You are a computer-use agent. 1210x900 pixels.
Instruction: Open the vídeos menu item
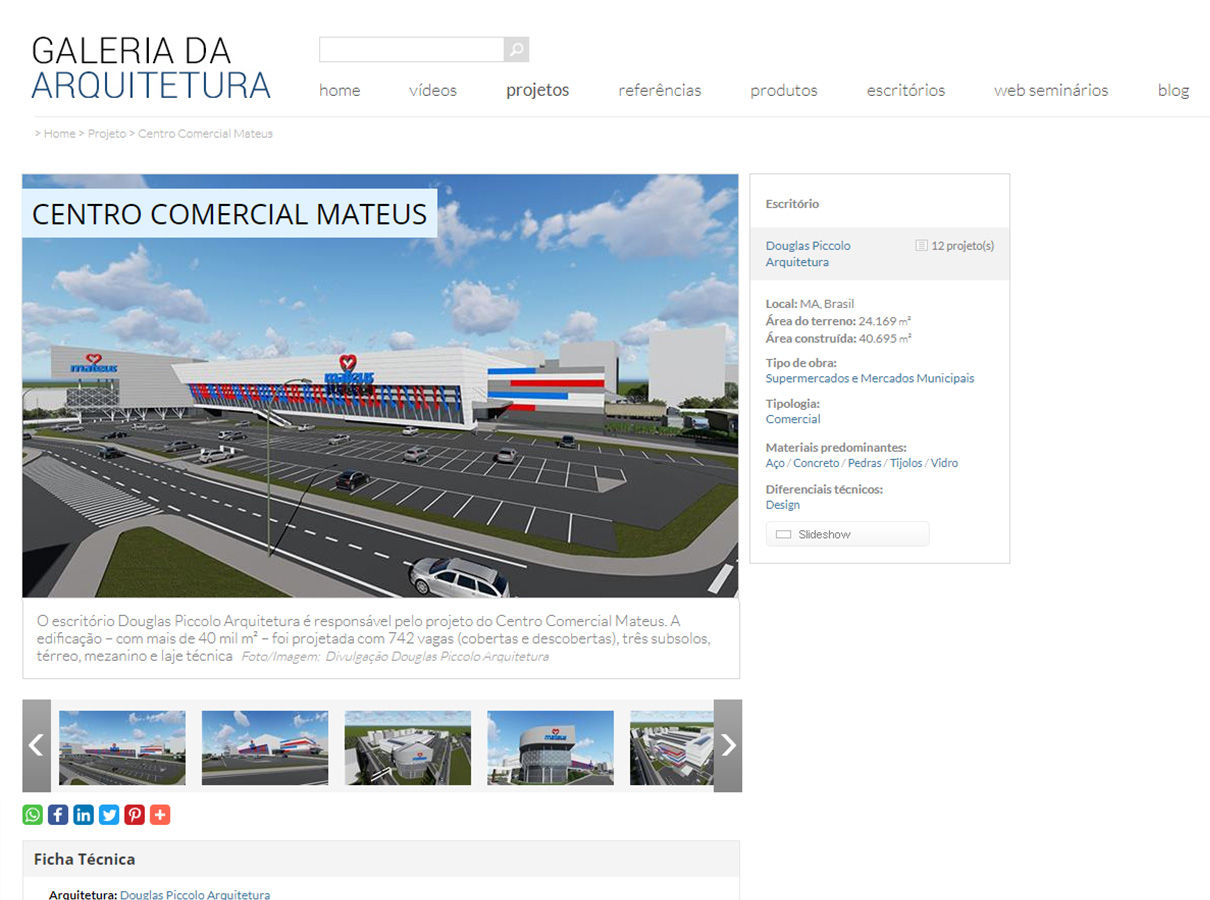click(433, 90)
